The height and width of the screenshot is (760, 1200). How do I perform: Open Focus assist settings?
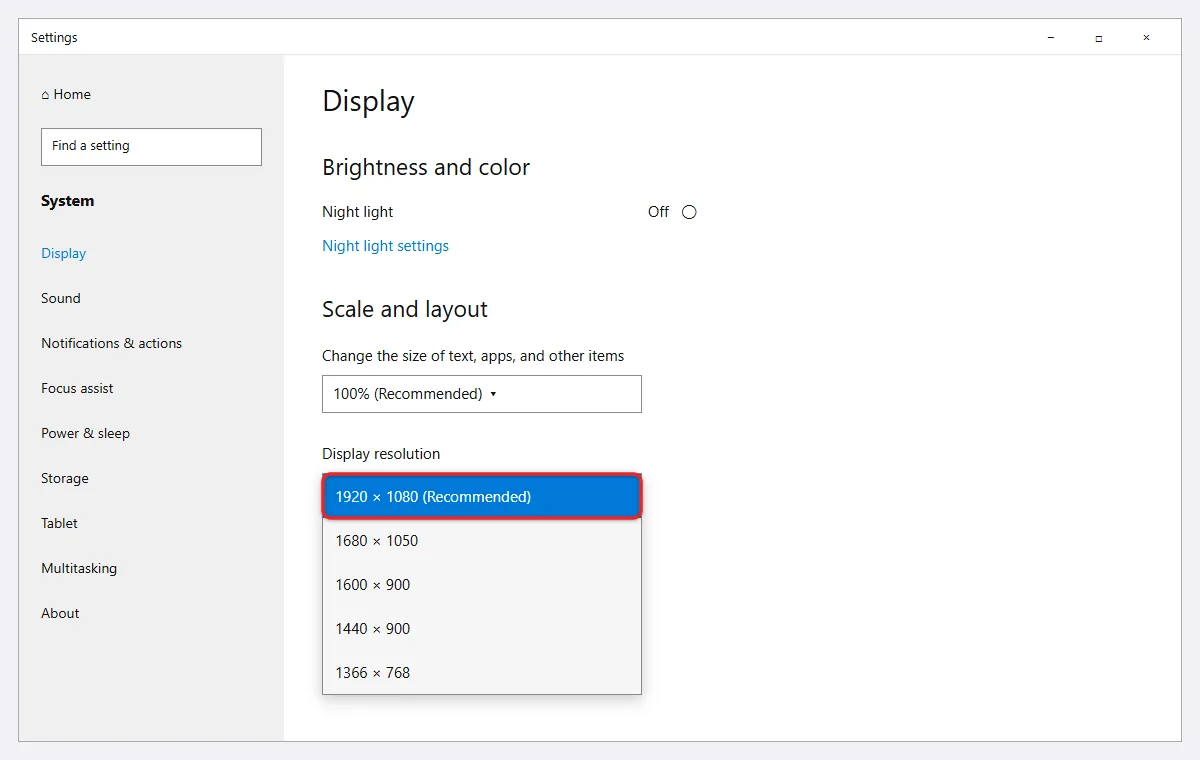tap(77, 388)
